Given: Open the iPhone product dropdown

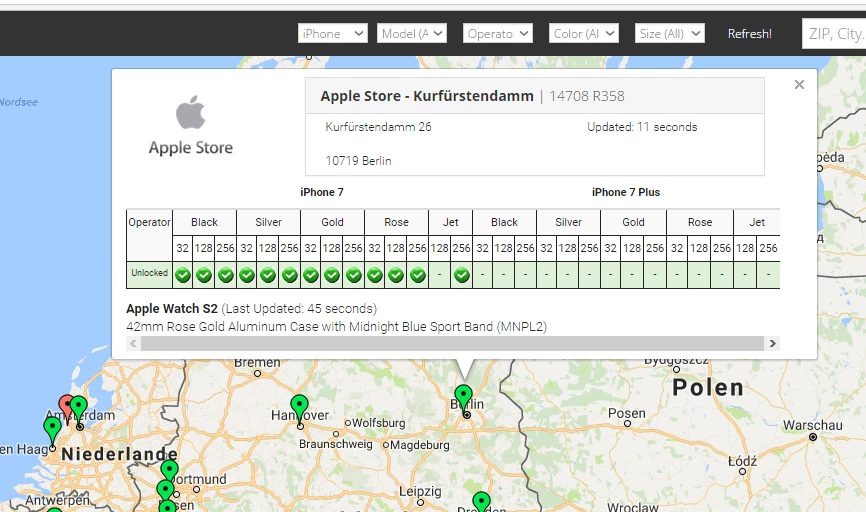Looking at the screenshot, I should coord(332,34).
